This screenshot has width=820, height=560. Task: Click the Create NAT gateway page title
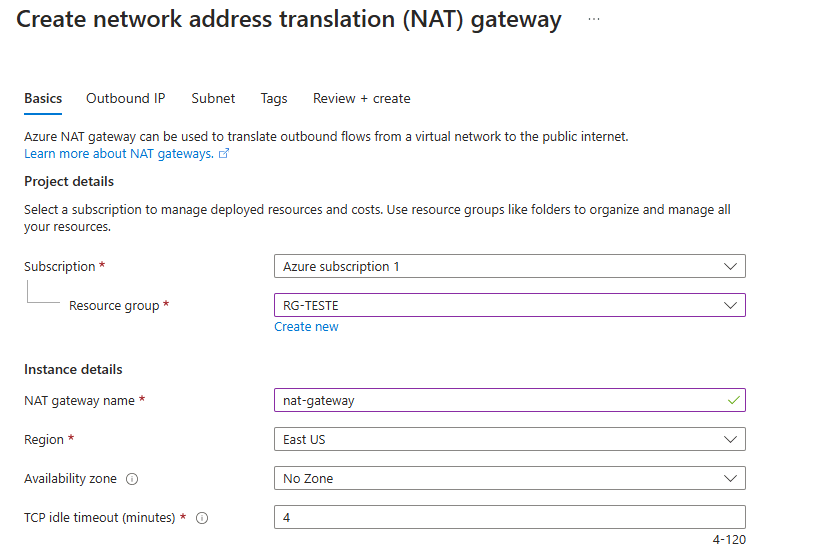[289, 19]
